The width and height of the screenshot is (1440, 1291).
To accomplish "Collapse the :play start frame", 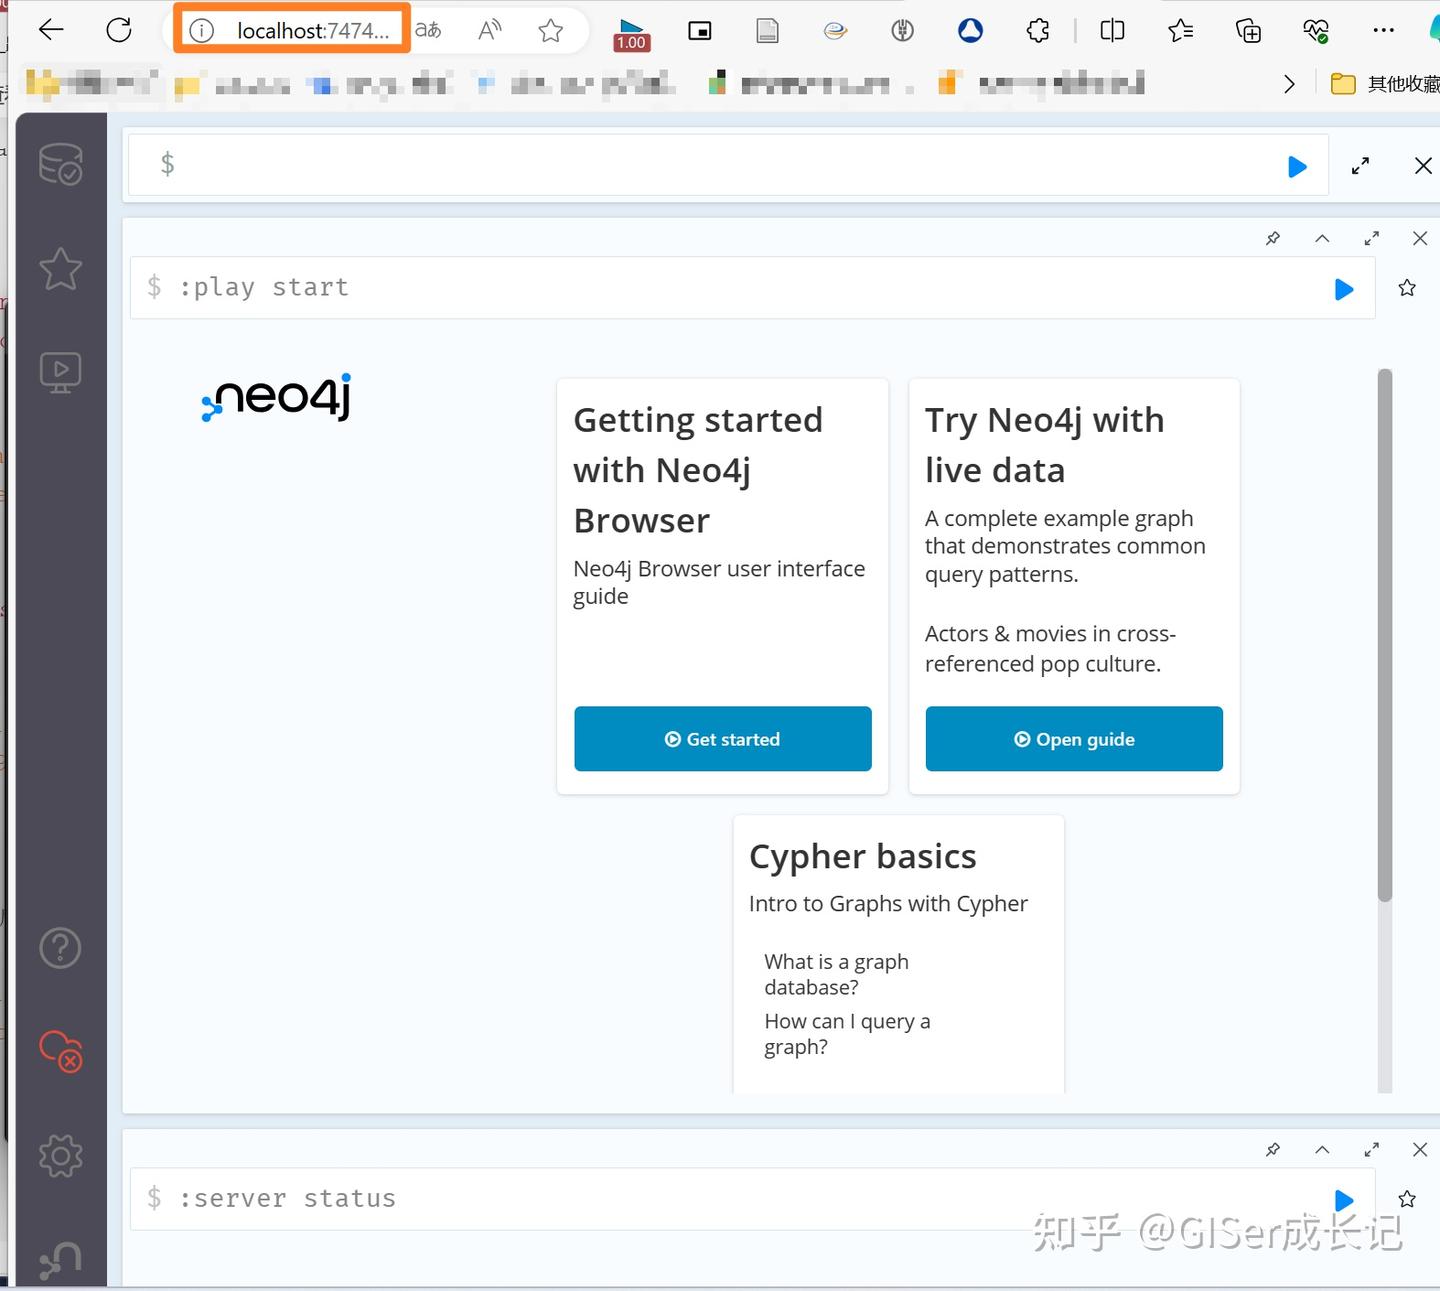I will [x=1322, y=238].
